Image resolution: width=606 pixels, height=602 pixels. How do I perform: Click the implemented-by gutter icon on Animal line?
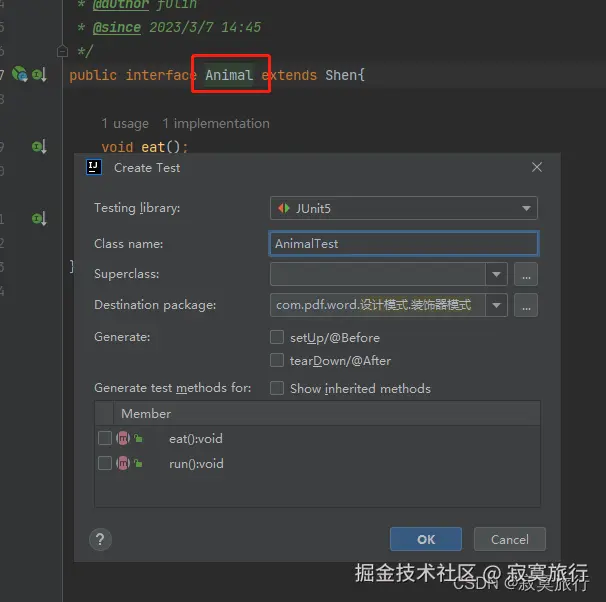pyautogui.click(x=39, y=75)
